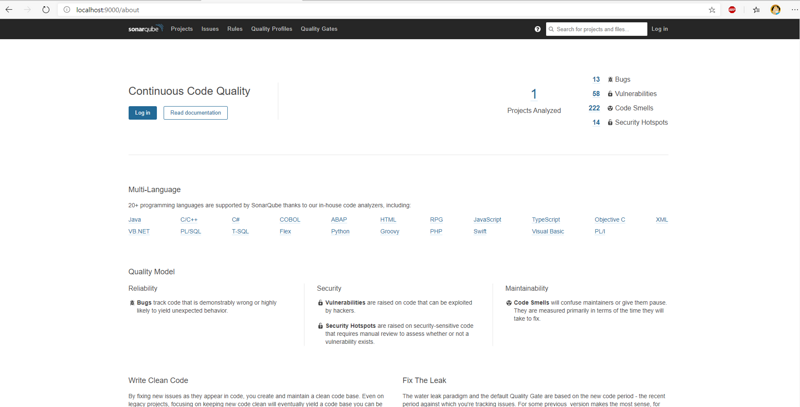Click the Read documentation button

coord(195,113)
